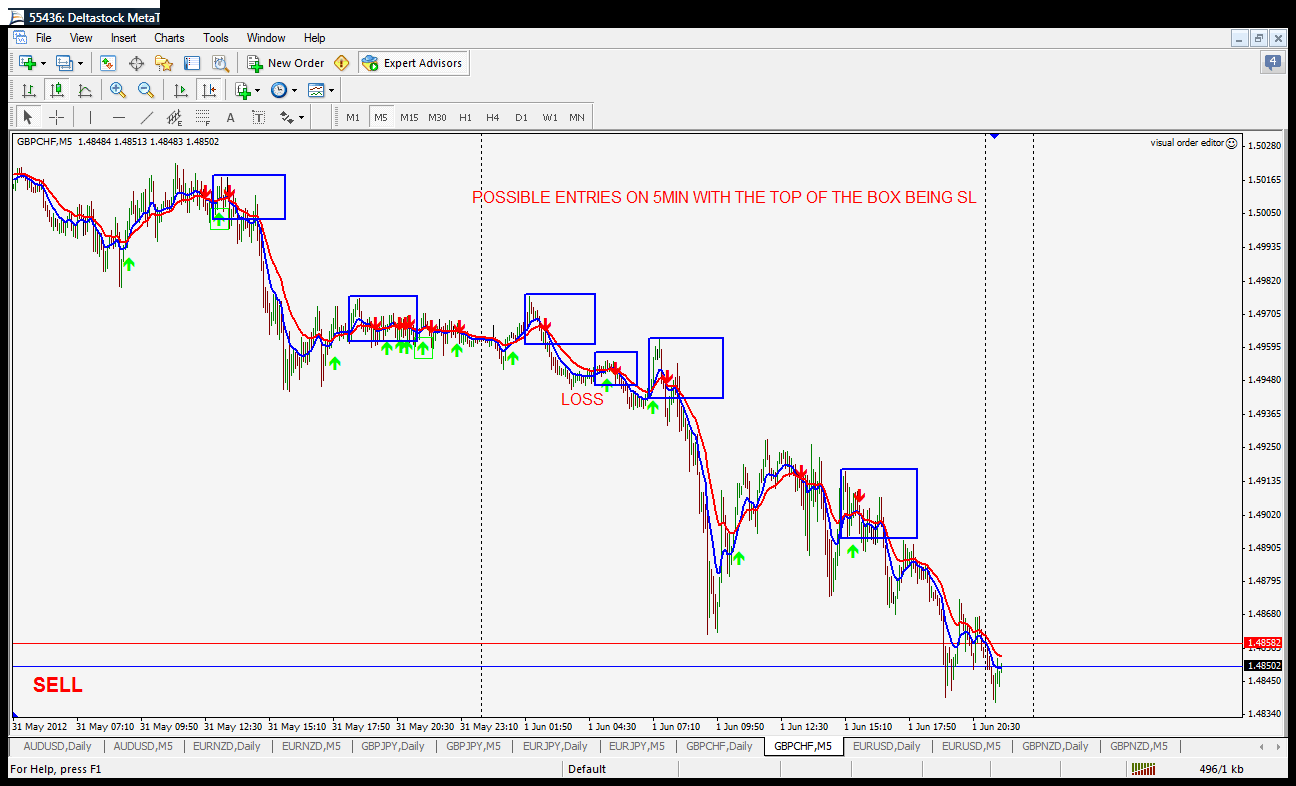Click the New Order button
Viewport: 1296px width, 786px height.
point(286,63)
